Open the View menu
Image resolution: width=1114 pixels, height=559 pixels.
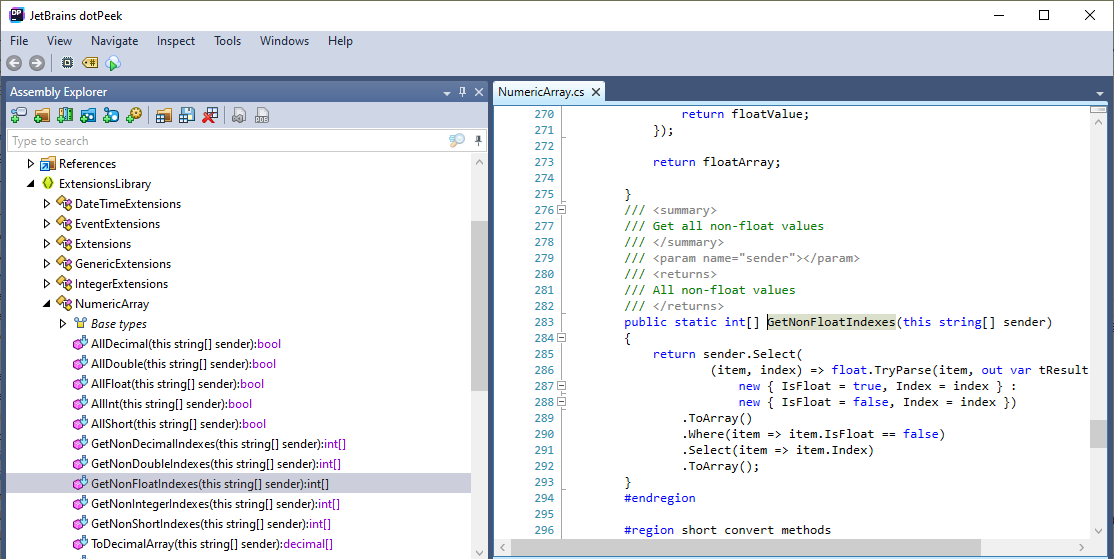(60, 40)
